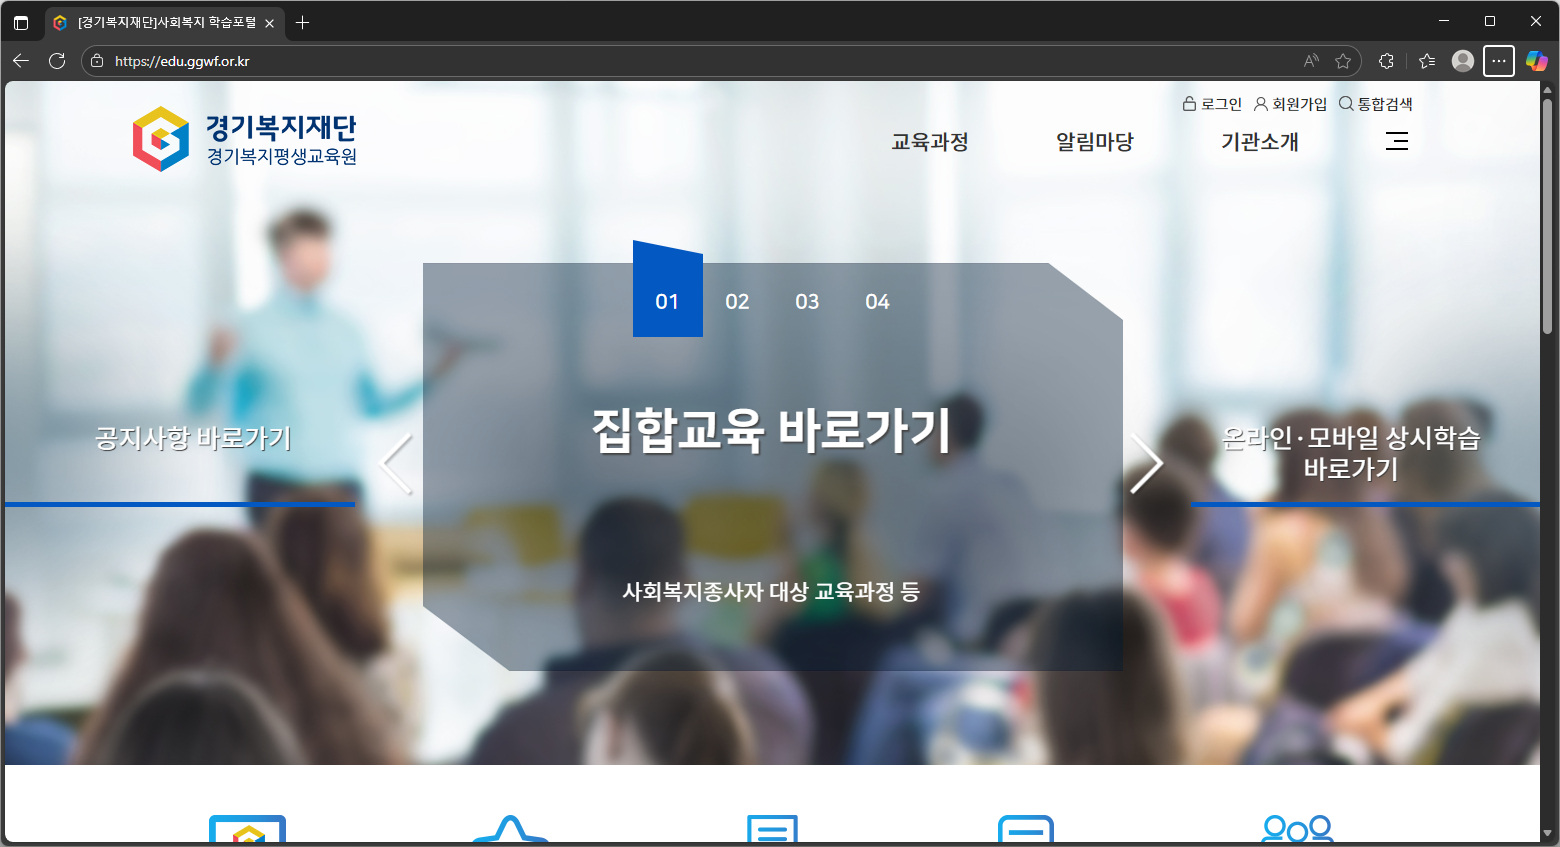This screenshot has height=847, width=1560.
Task: Select carousel slide indicator 02
Action: click(x=737, y=301)
